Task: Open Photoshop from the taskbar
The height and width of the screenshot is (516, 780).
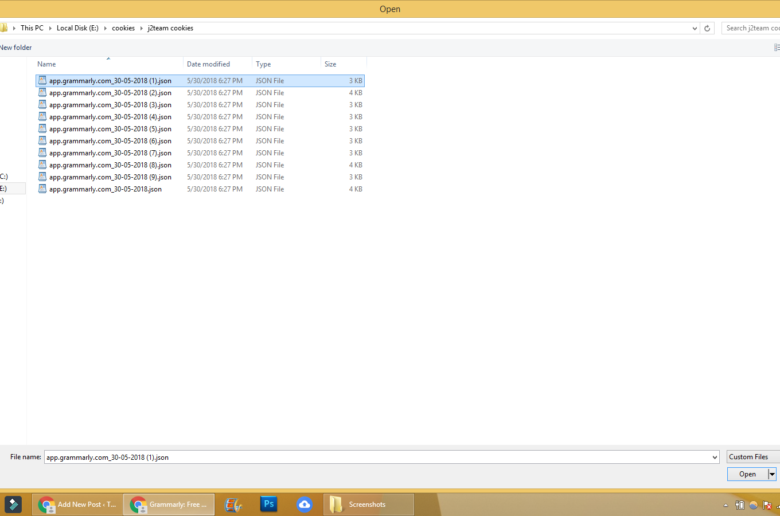Action: pos(269,504)
